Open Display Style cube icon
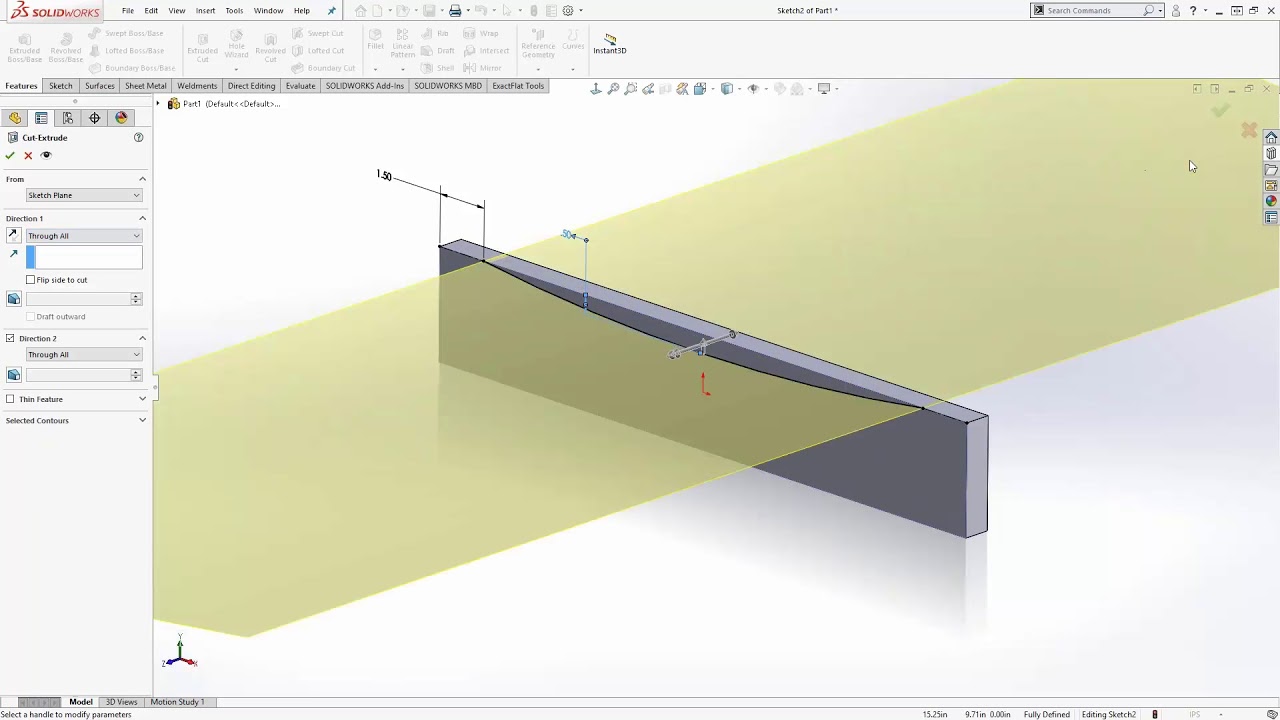The height and width of the screenshot is (720, 1280). point(727,89)
